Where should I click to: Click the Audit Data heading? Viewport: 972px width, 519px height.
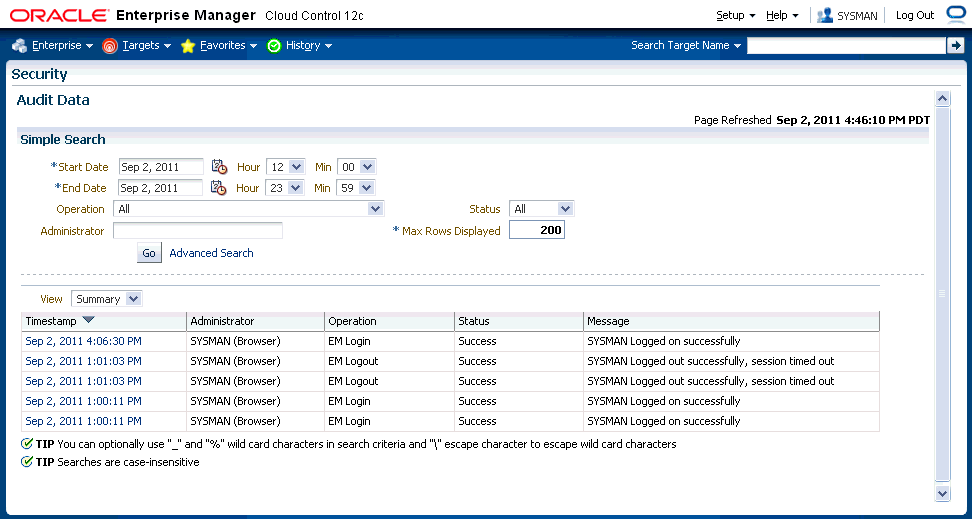[53, 100]
